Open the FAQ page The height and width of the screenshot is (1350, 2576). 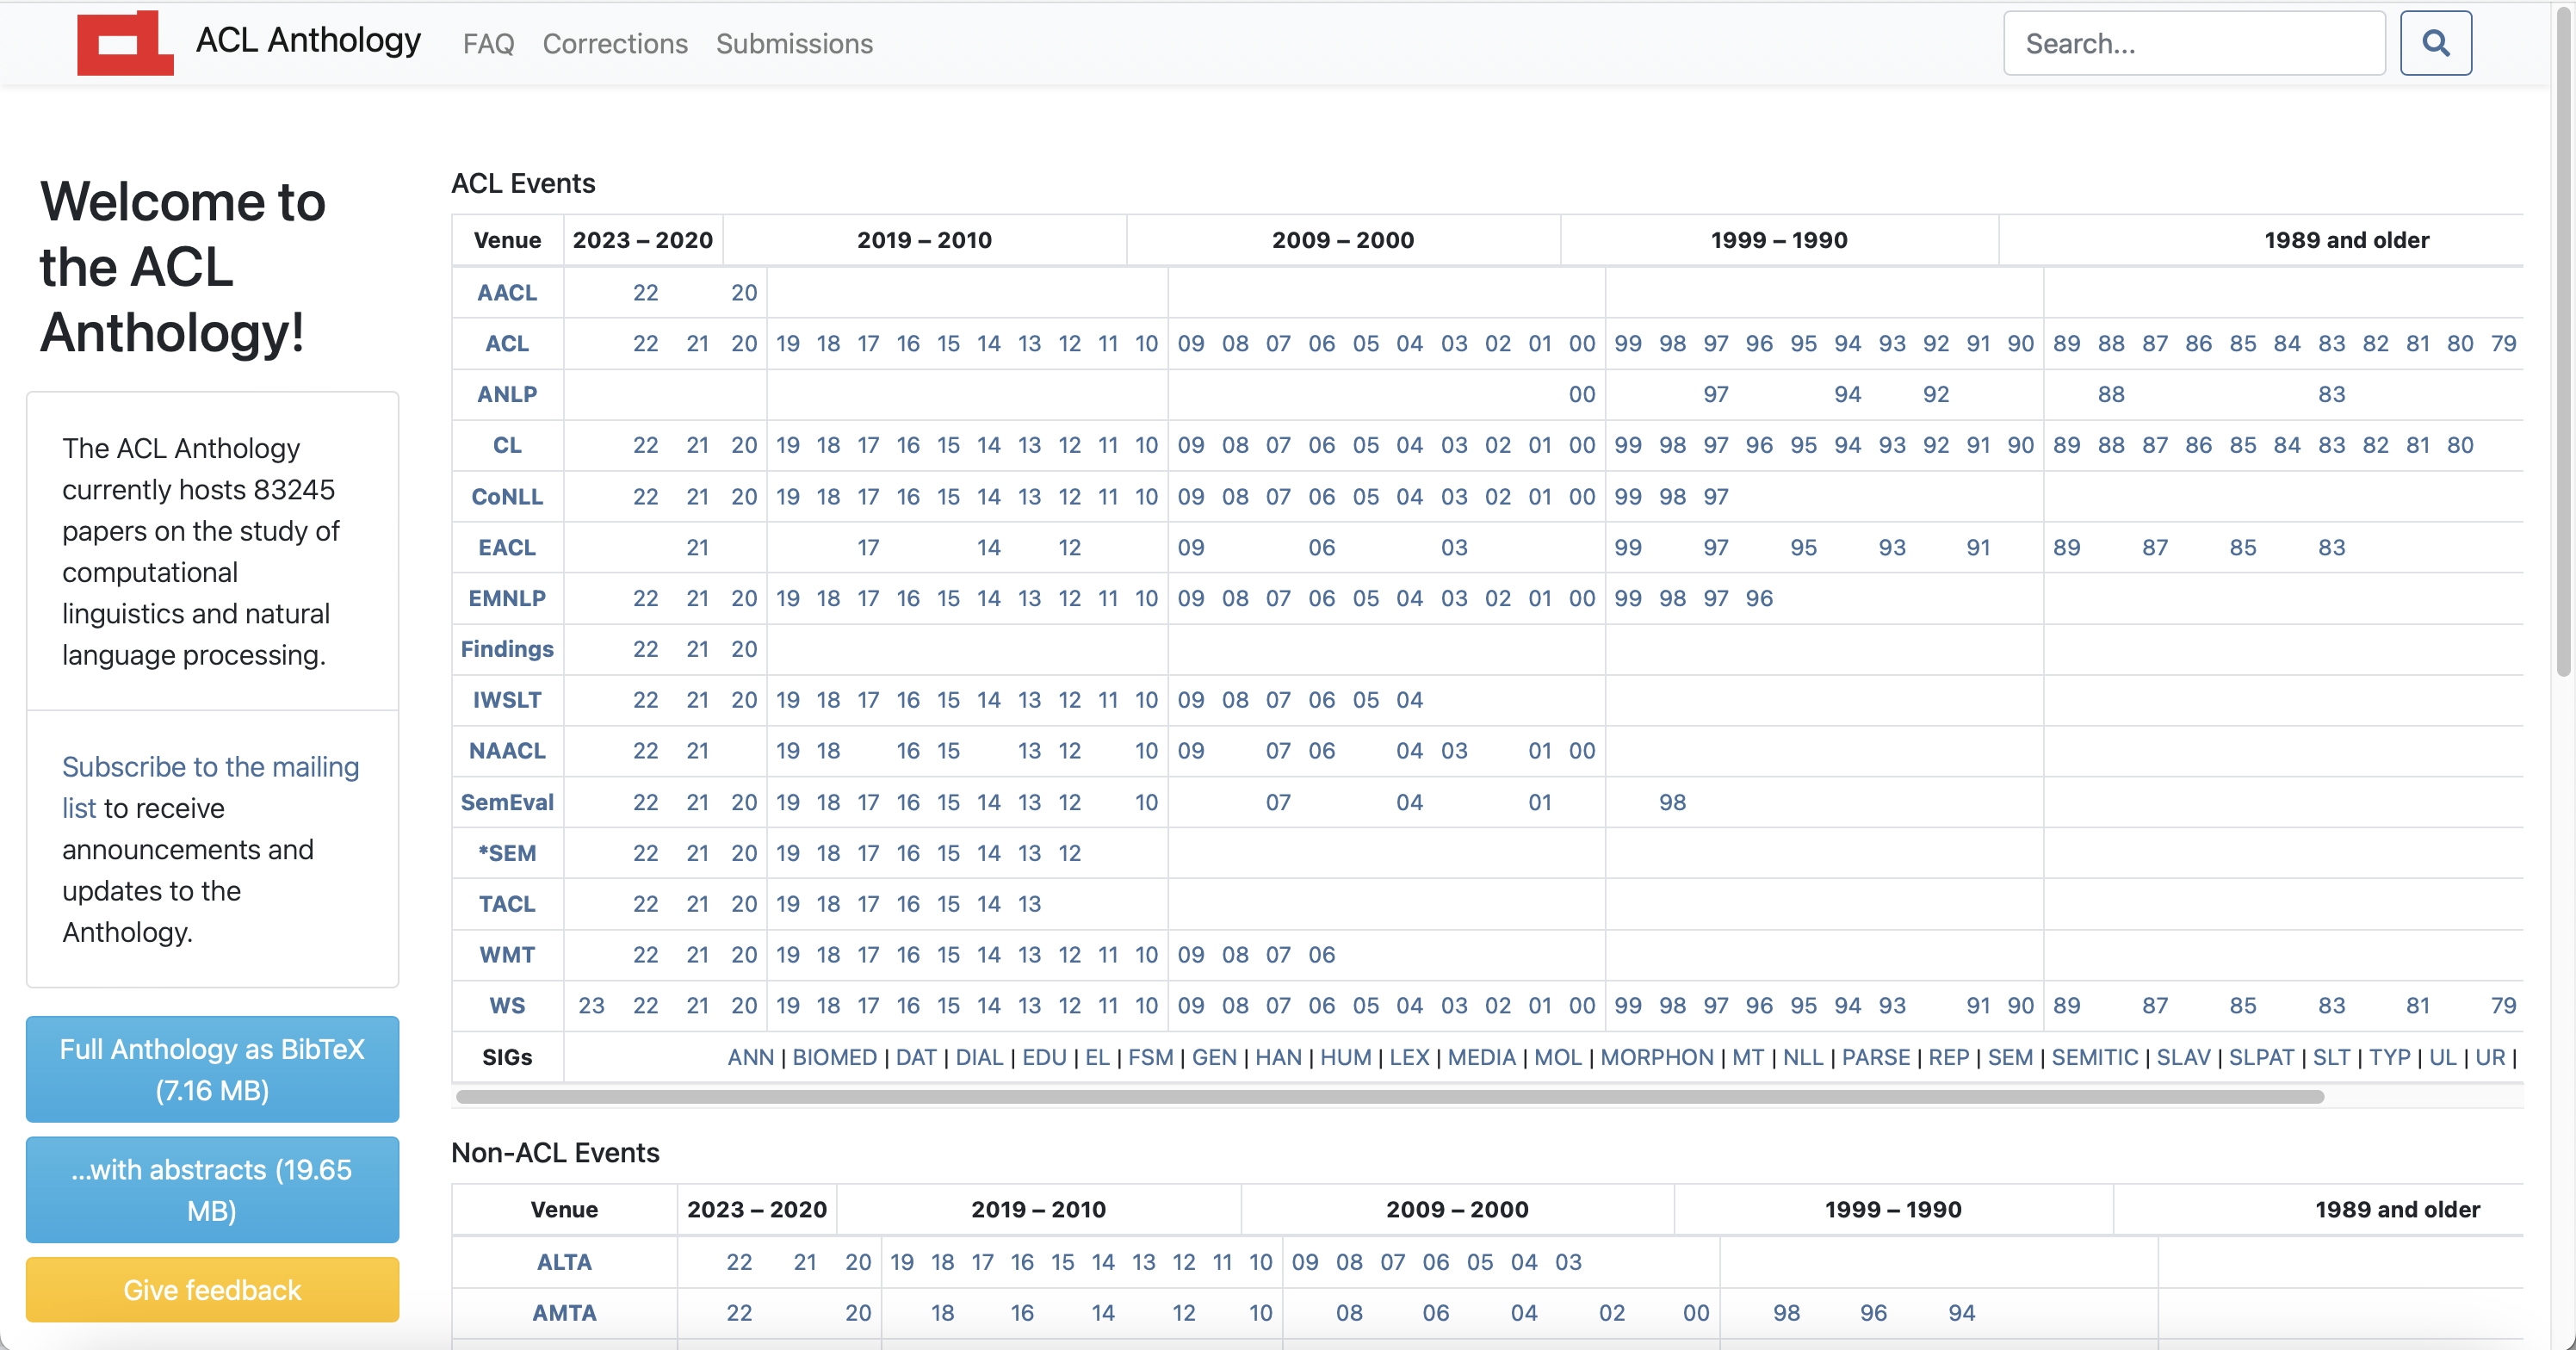tap(487, 44)
